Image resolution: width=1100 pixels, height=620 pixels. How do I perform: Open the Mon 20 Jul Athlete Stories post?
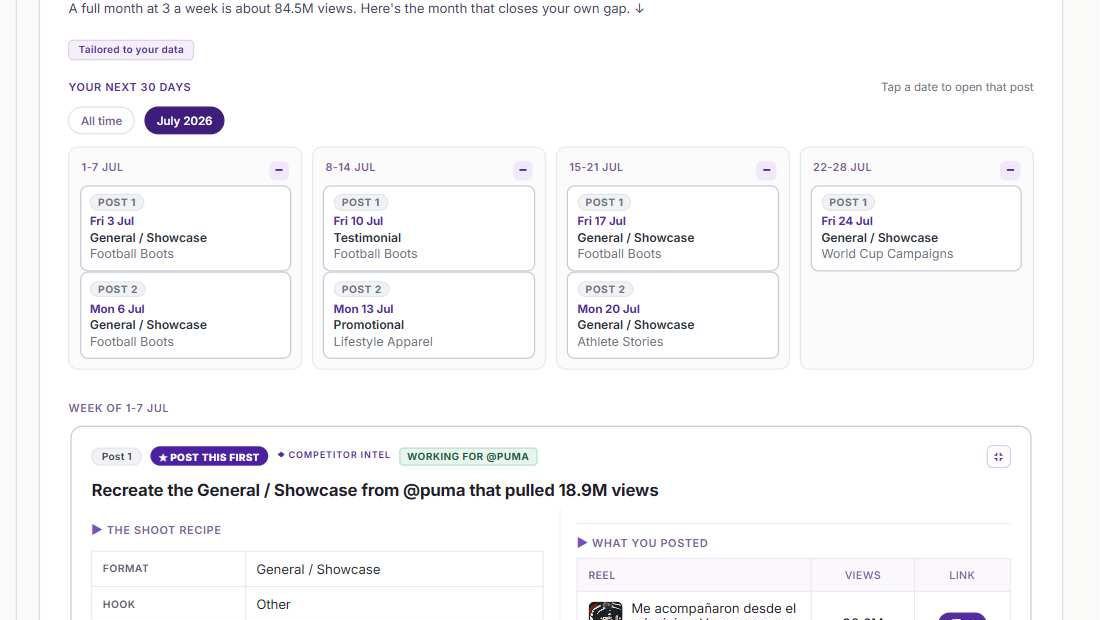pos(673,315)
